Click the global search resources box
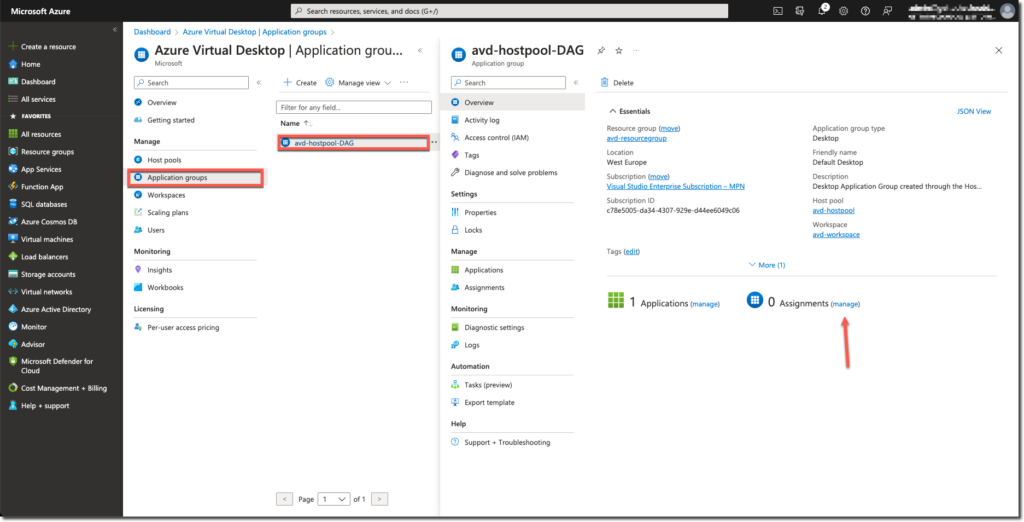The height and width of the screenshot is (522, 1024). [509, 11]
